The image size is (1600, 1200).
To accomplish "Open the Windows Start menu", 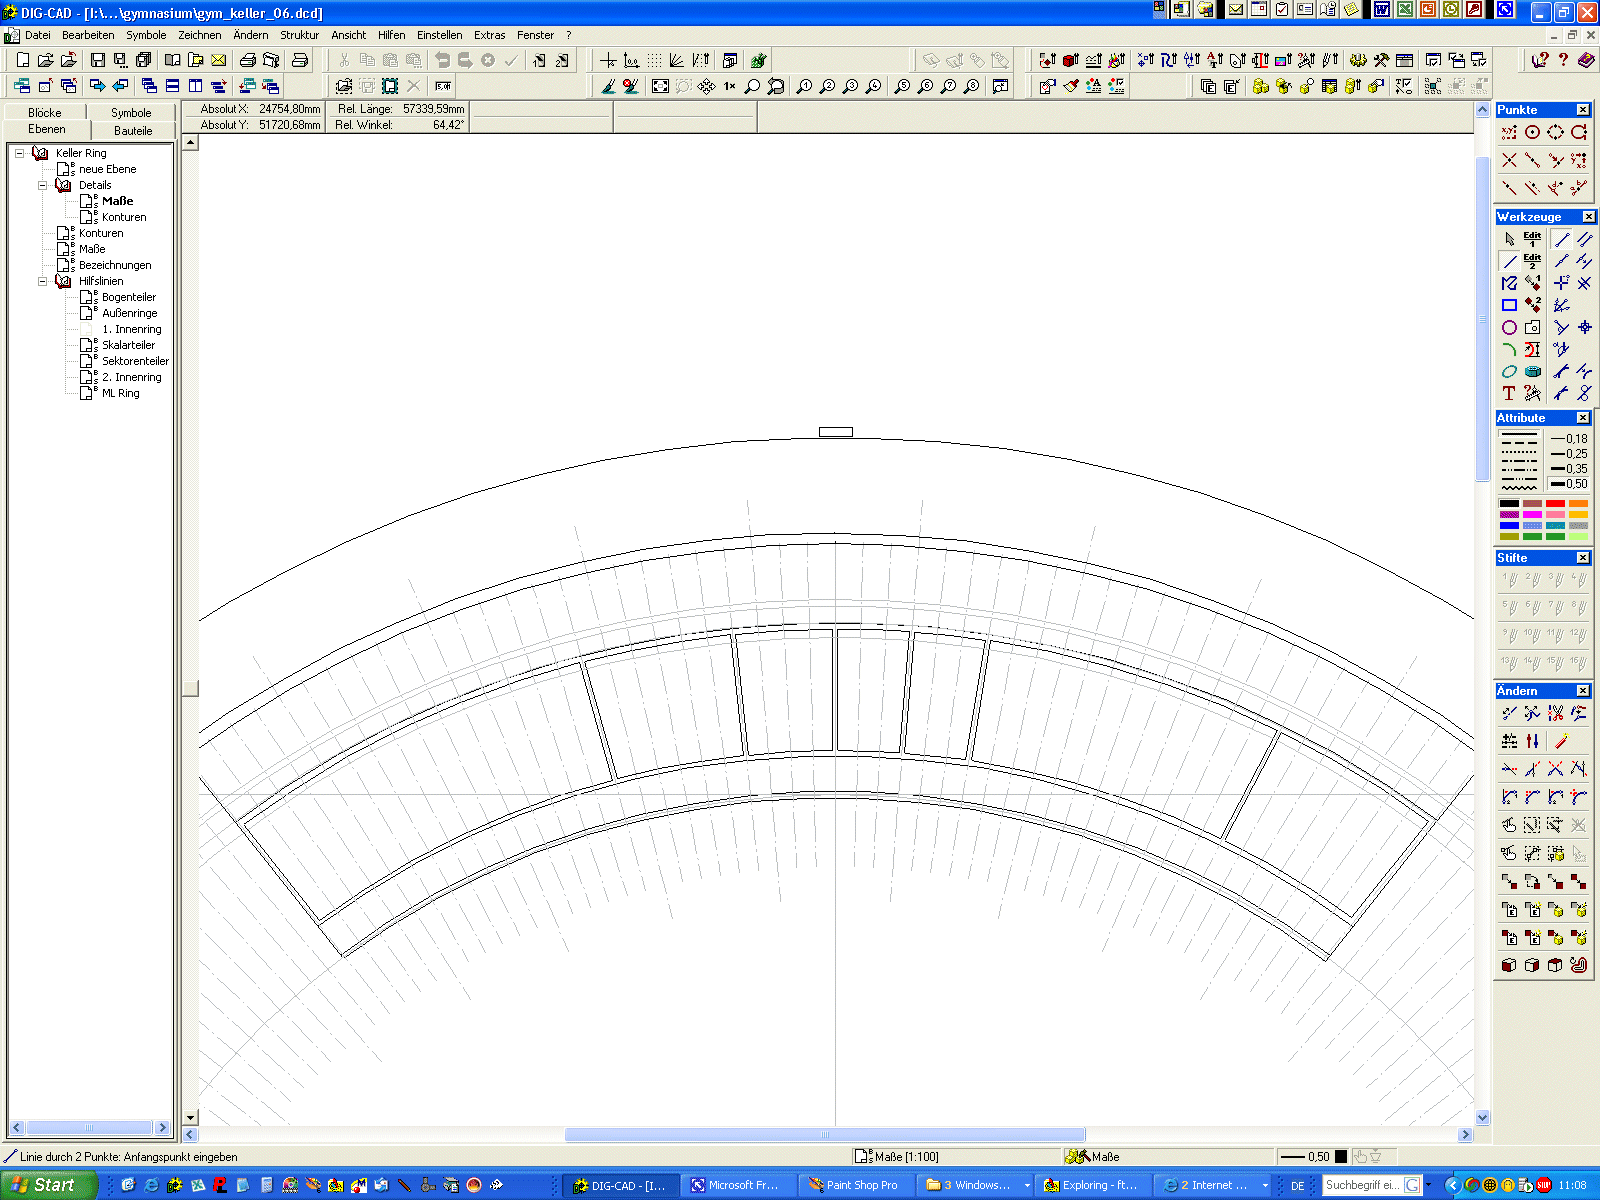I will tap(48, 1185).
